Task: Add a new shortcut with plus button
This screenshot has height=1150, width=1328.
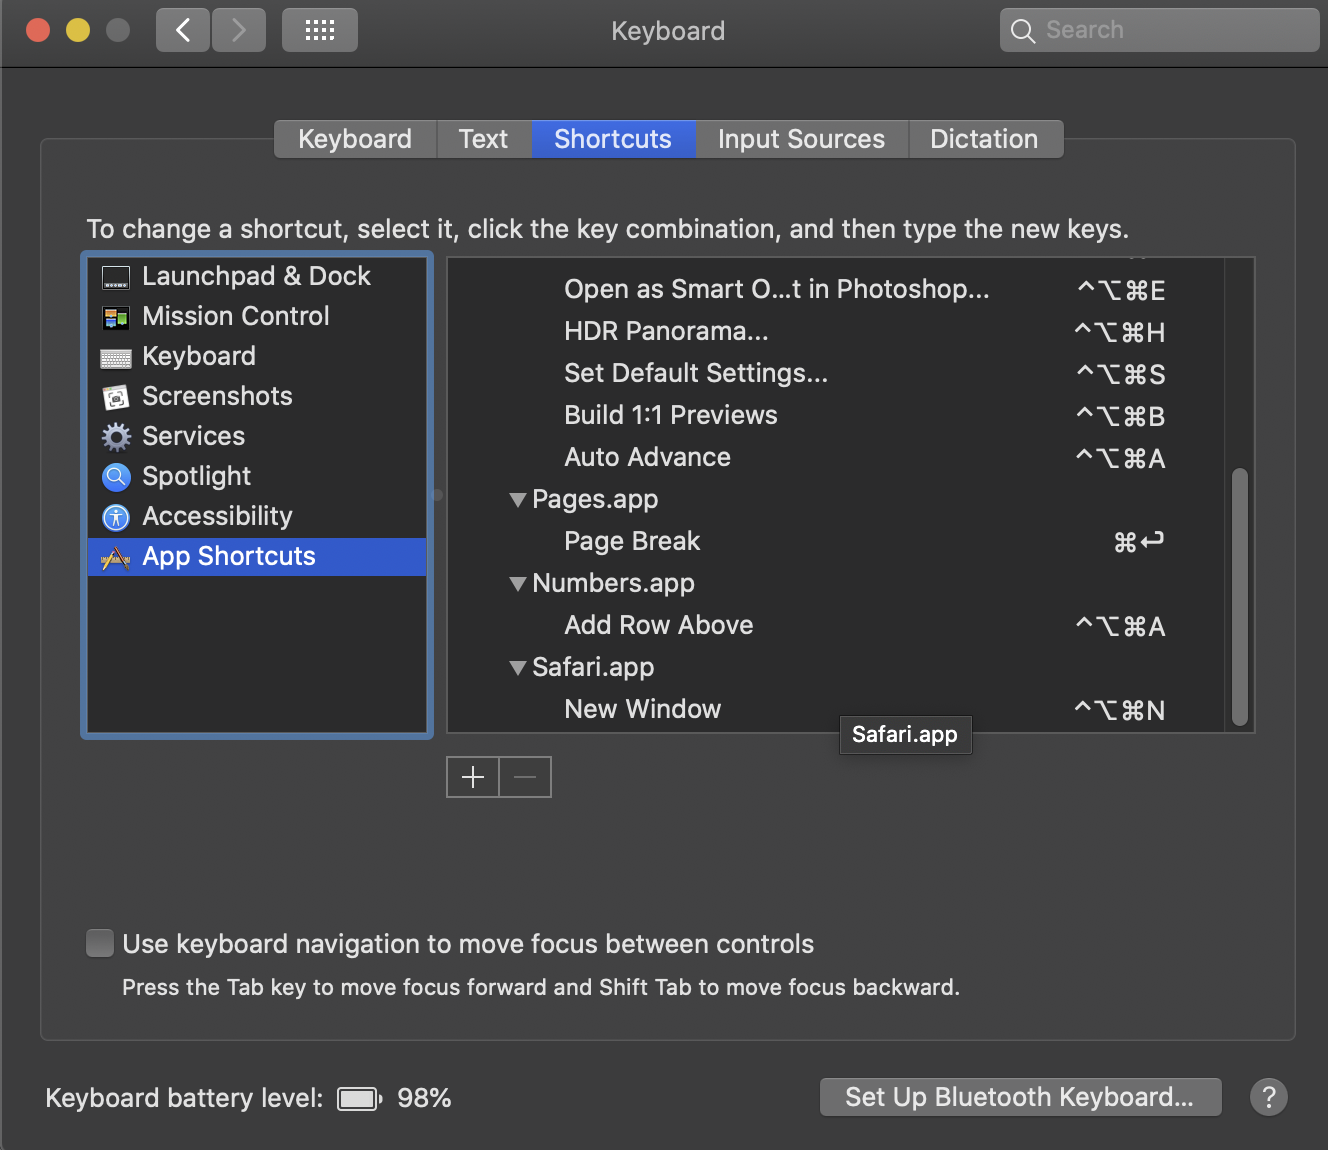Action: 473,777
